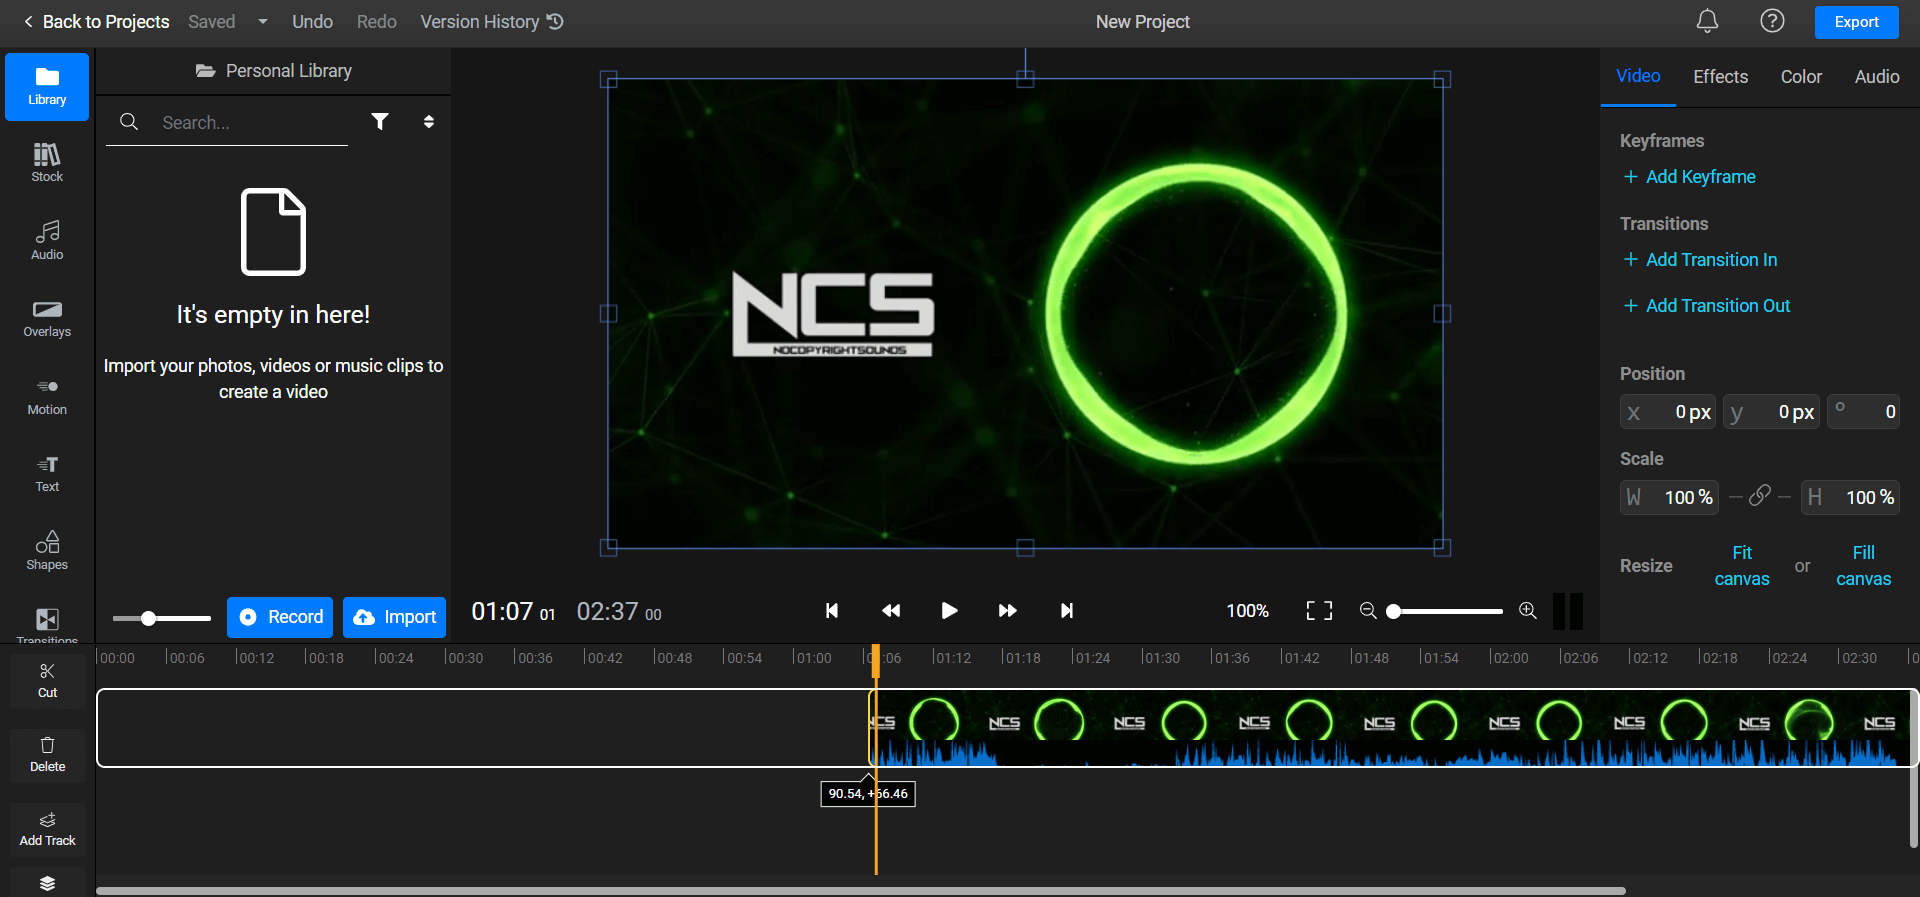Open the Text panel

coord(47,473)
